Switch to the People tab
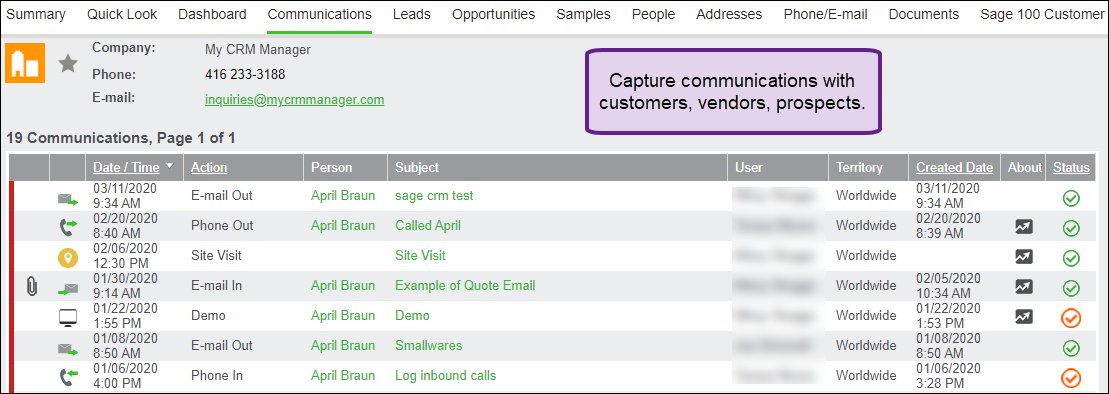The image size is (1109, 394). point(654,14)
